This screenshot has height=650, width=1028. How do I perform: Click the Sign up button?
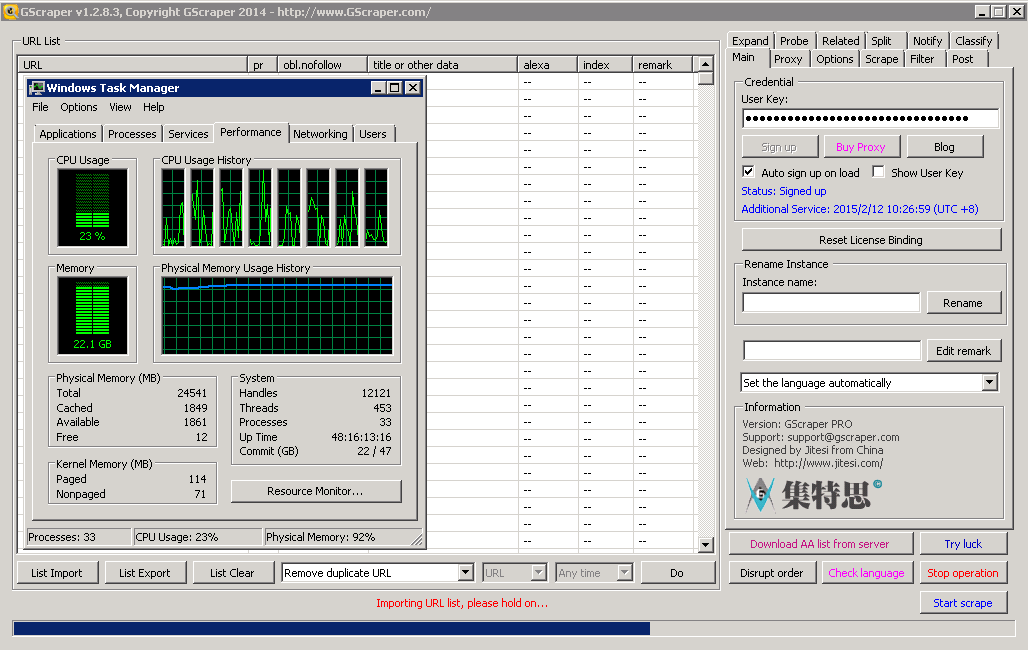(779, 147)
